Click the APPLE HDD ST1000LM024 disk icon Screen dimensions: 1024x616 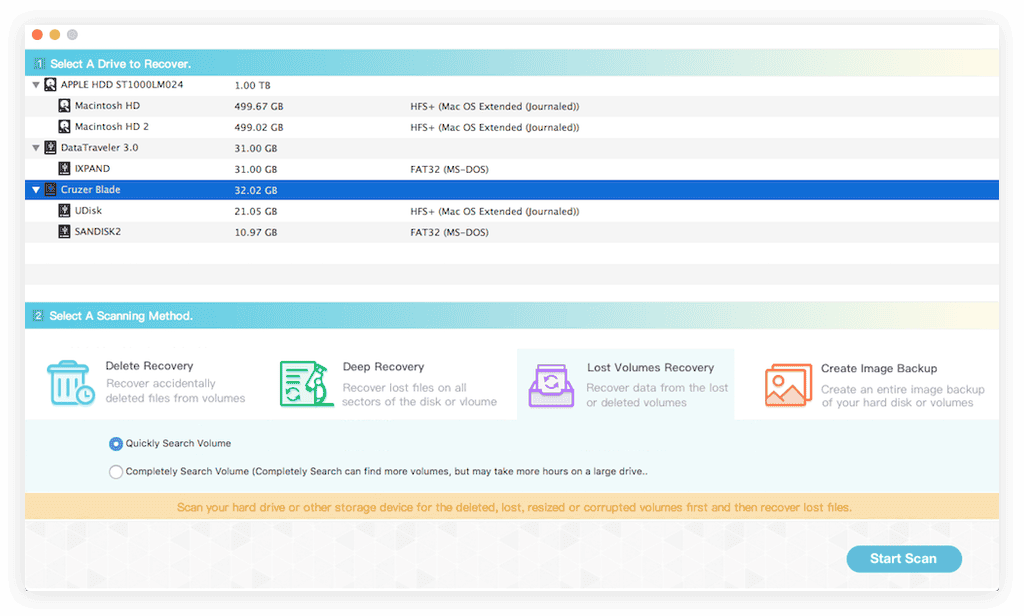(50, 84)
